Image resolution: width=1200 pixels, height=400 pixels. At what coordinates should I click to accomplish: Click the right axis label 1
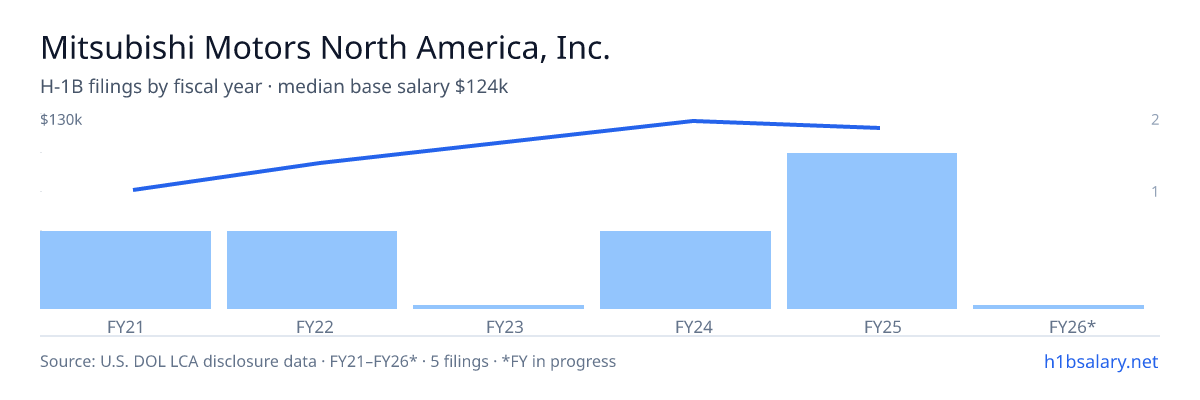1155,191
